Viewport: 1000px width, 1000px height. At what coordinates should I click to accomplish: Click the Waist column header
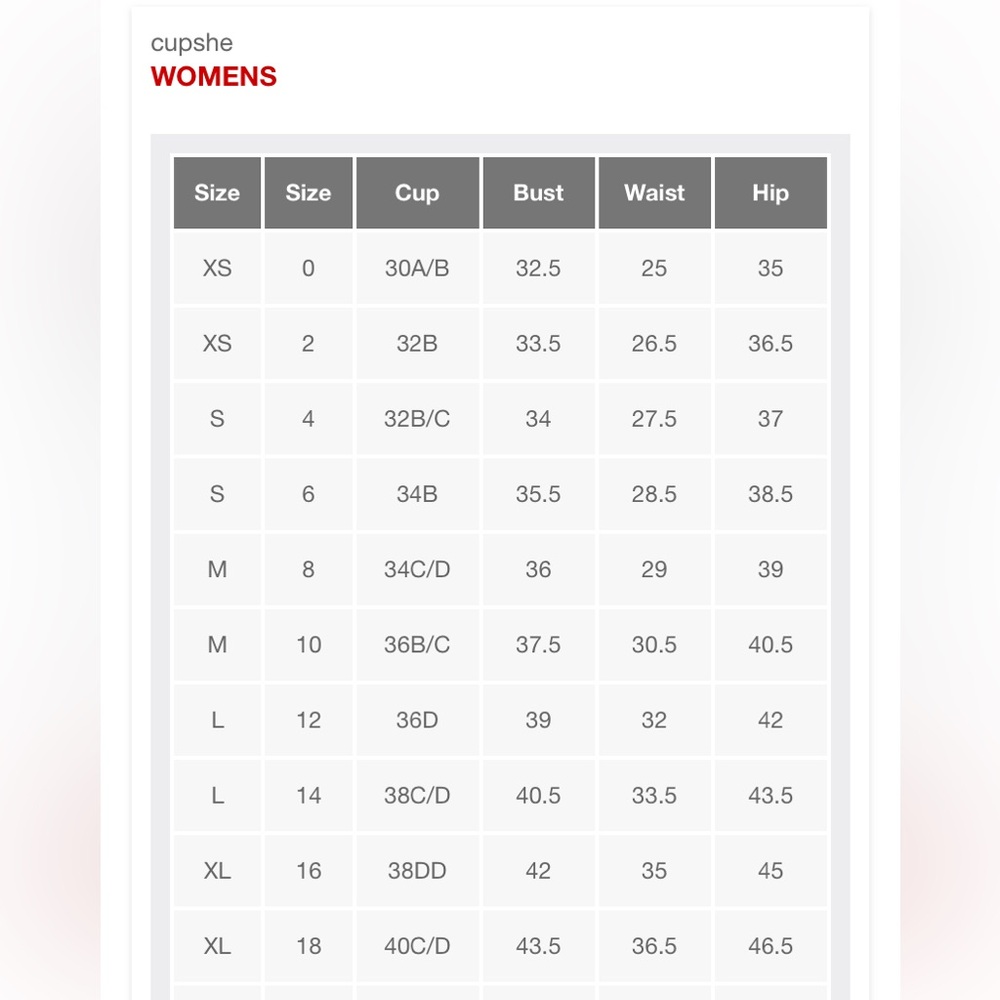pos(654,193)
